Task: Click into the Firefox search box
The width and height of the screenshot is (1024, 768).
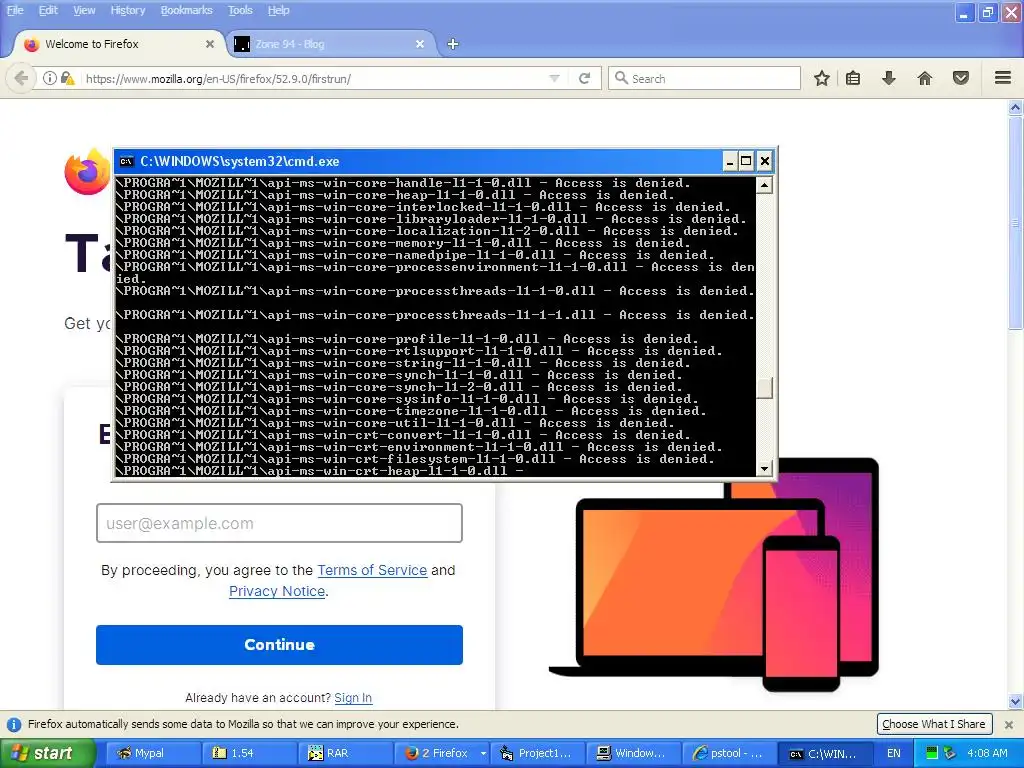Action: pos(705,78)
